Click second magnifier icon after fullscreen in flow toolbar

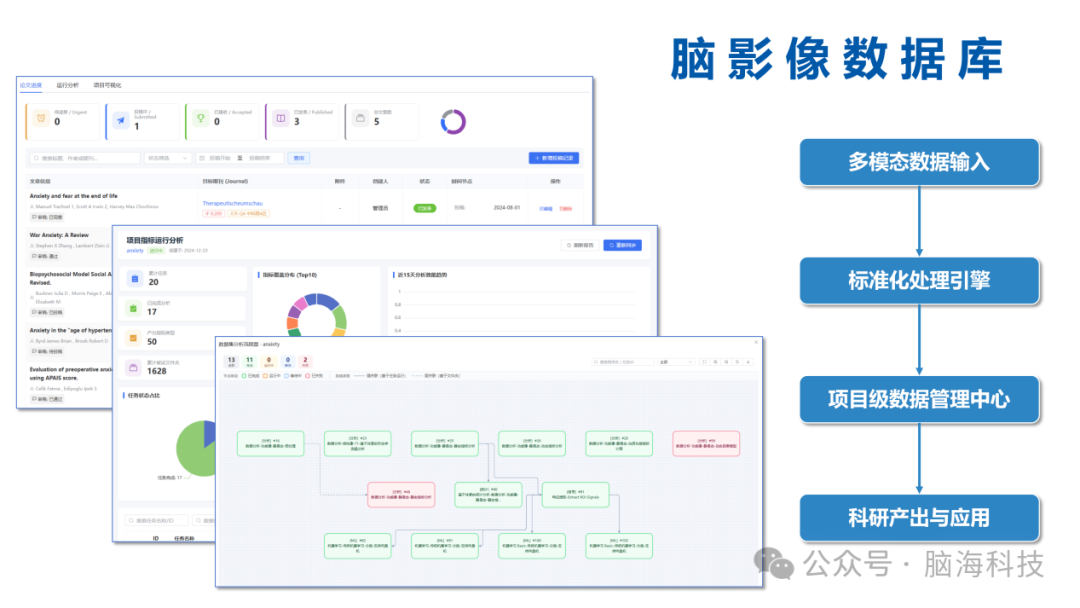pyautogui.click(x=727, y=361)
